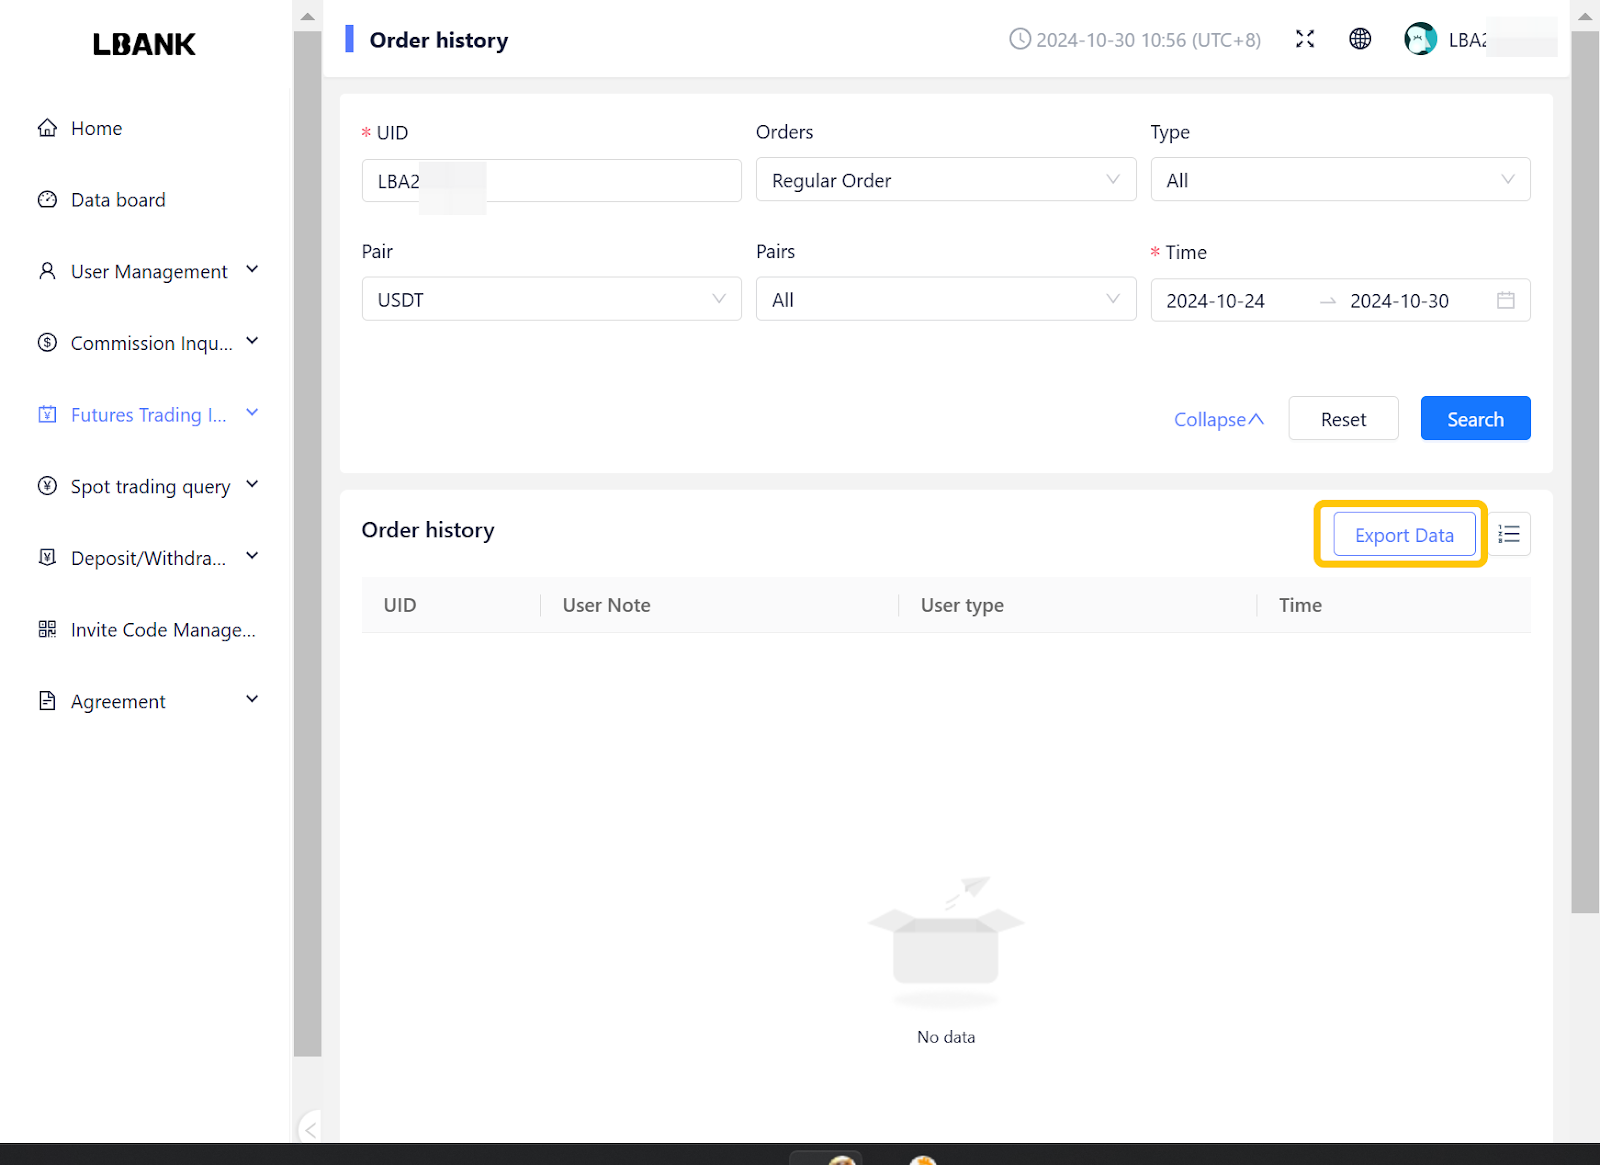Screen dimensions: 1600x1165
Task: Open the Pair dropdown showing USDT
Action: (x=551, y=300)
